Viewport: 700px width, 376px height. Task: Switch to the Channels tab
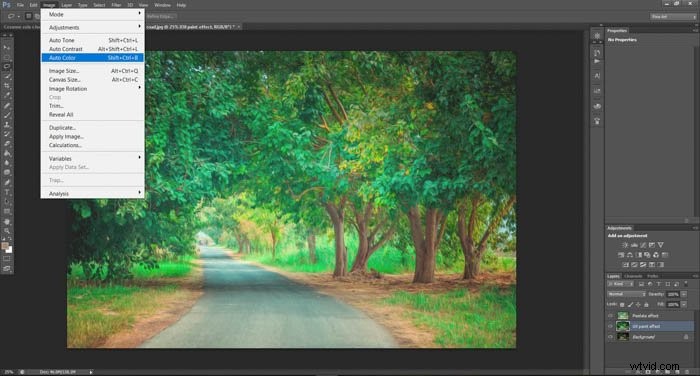[633, 276]
